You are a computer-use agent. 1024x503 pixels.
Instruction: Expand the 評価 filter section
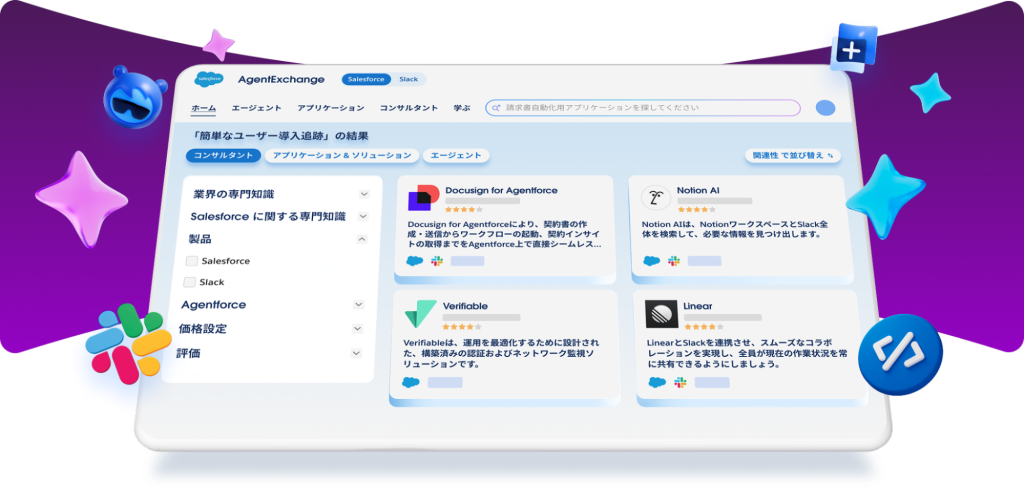[x=356, y=353]
